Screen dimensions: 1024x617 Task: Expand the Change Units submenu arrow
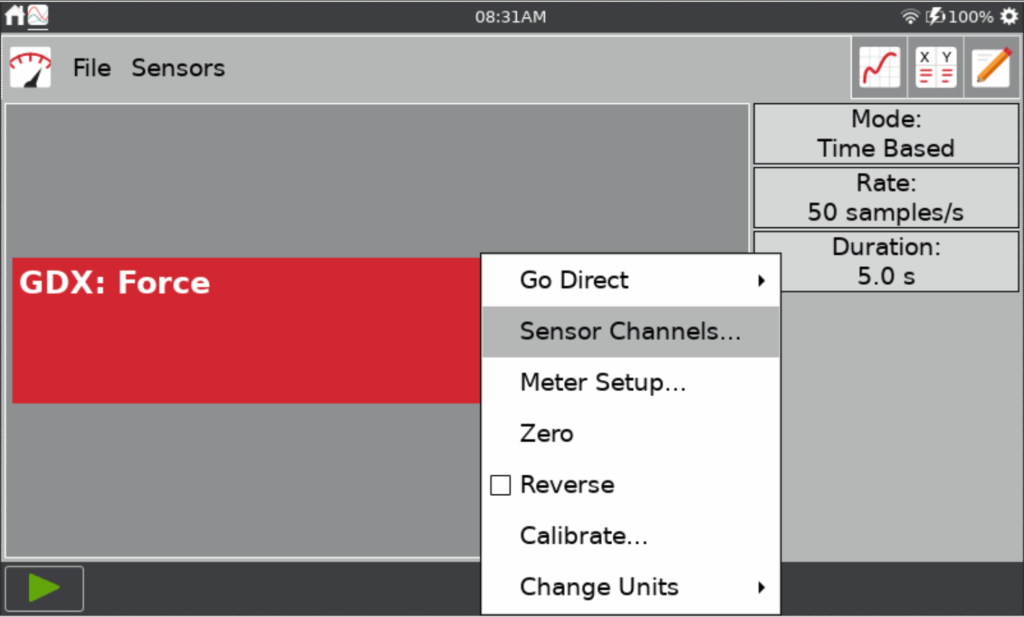761,587
